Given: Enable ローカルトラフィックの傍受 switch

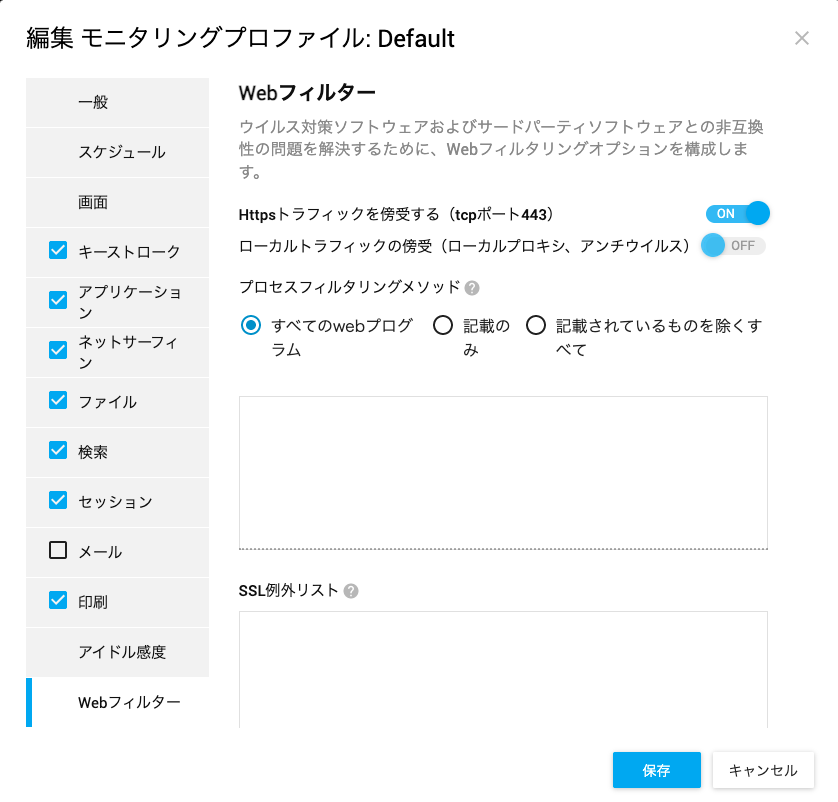Looking at the screenshot, I should (733, 246).
